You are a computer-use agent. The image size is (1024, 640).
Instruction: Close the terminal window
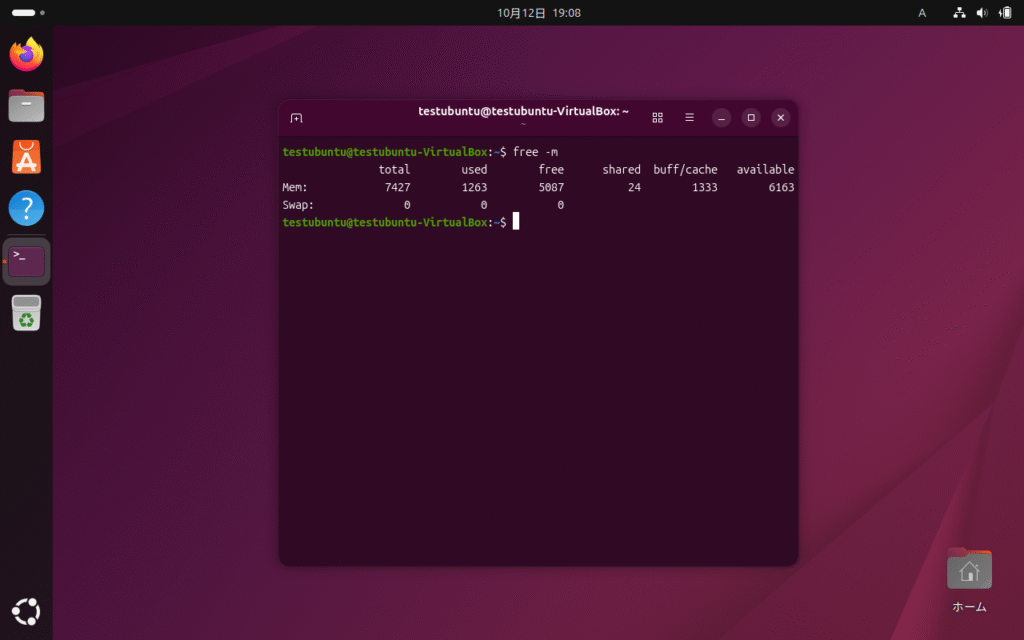(781, 118)
